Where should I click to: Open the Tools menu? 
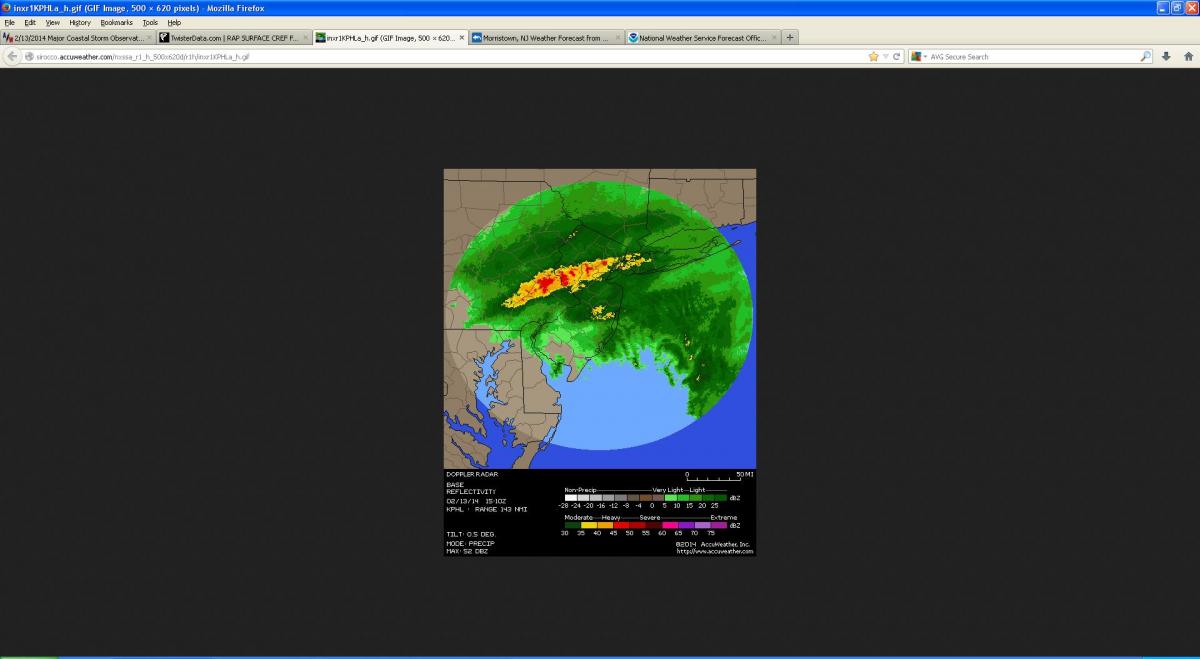(150, 22)
